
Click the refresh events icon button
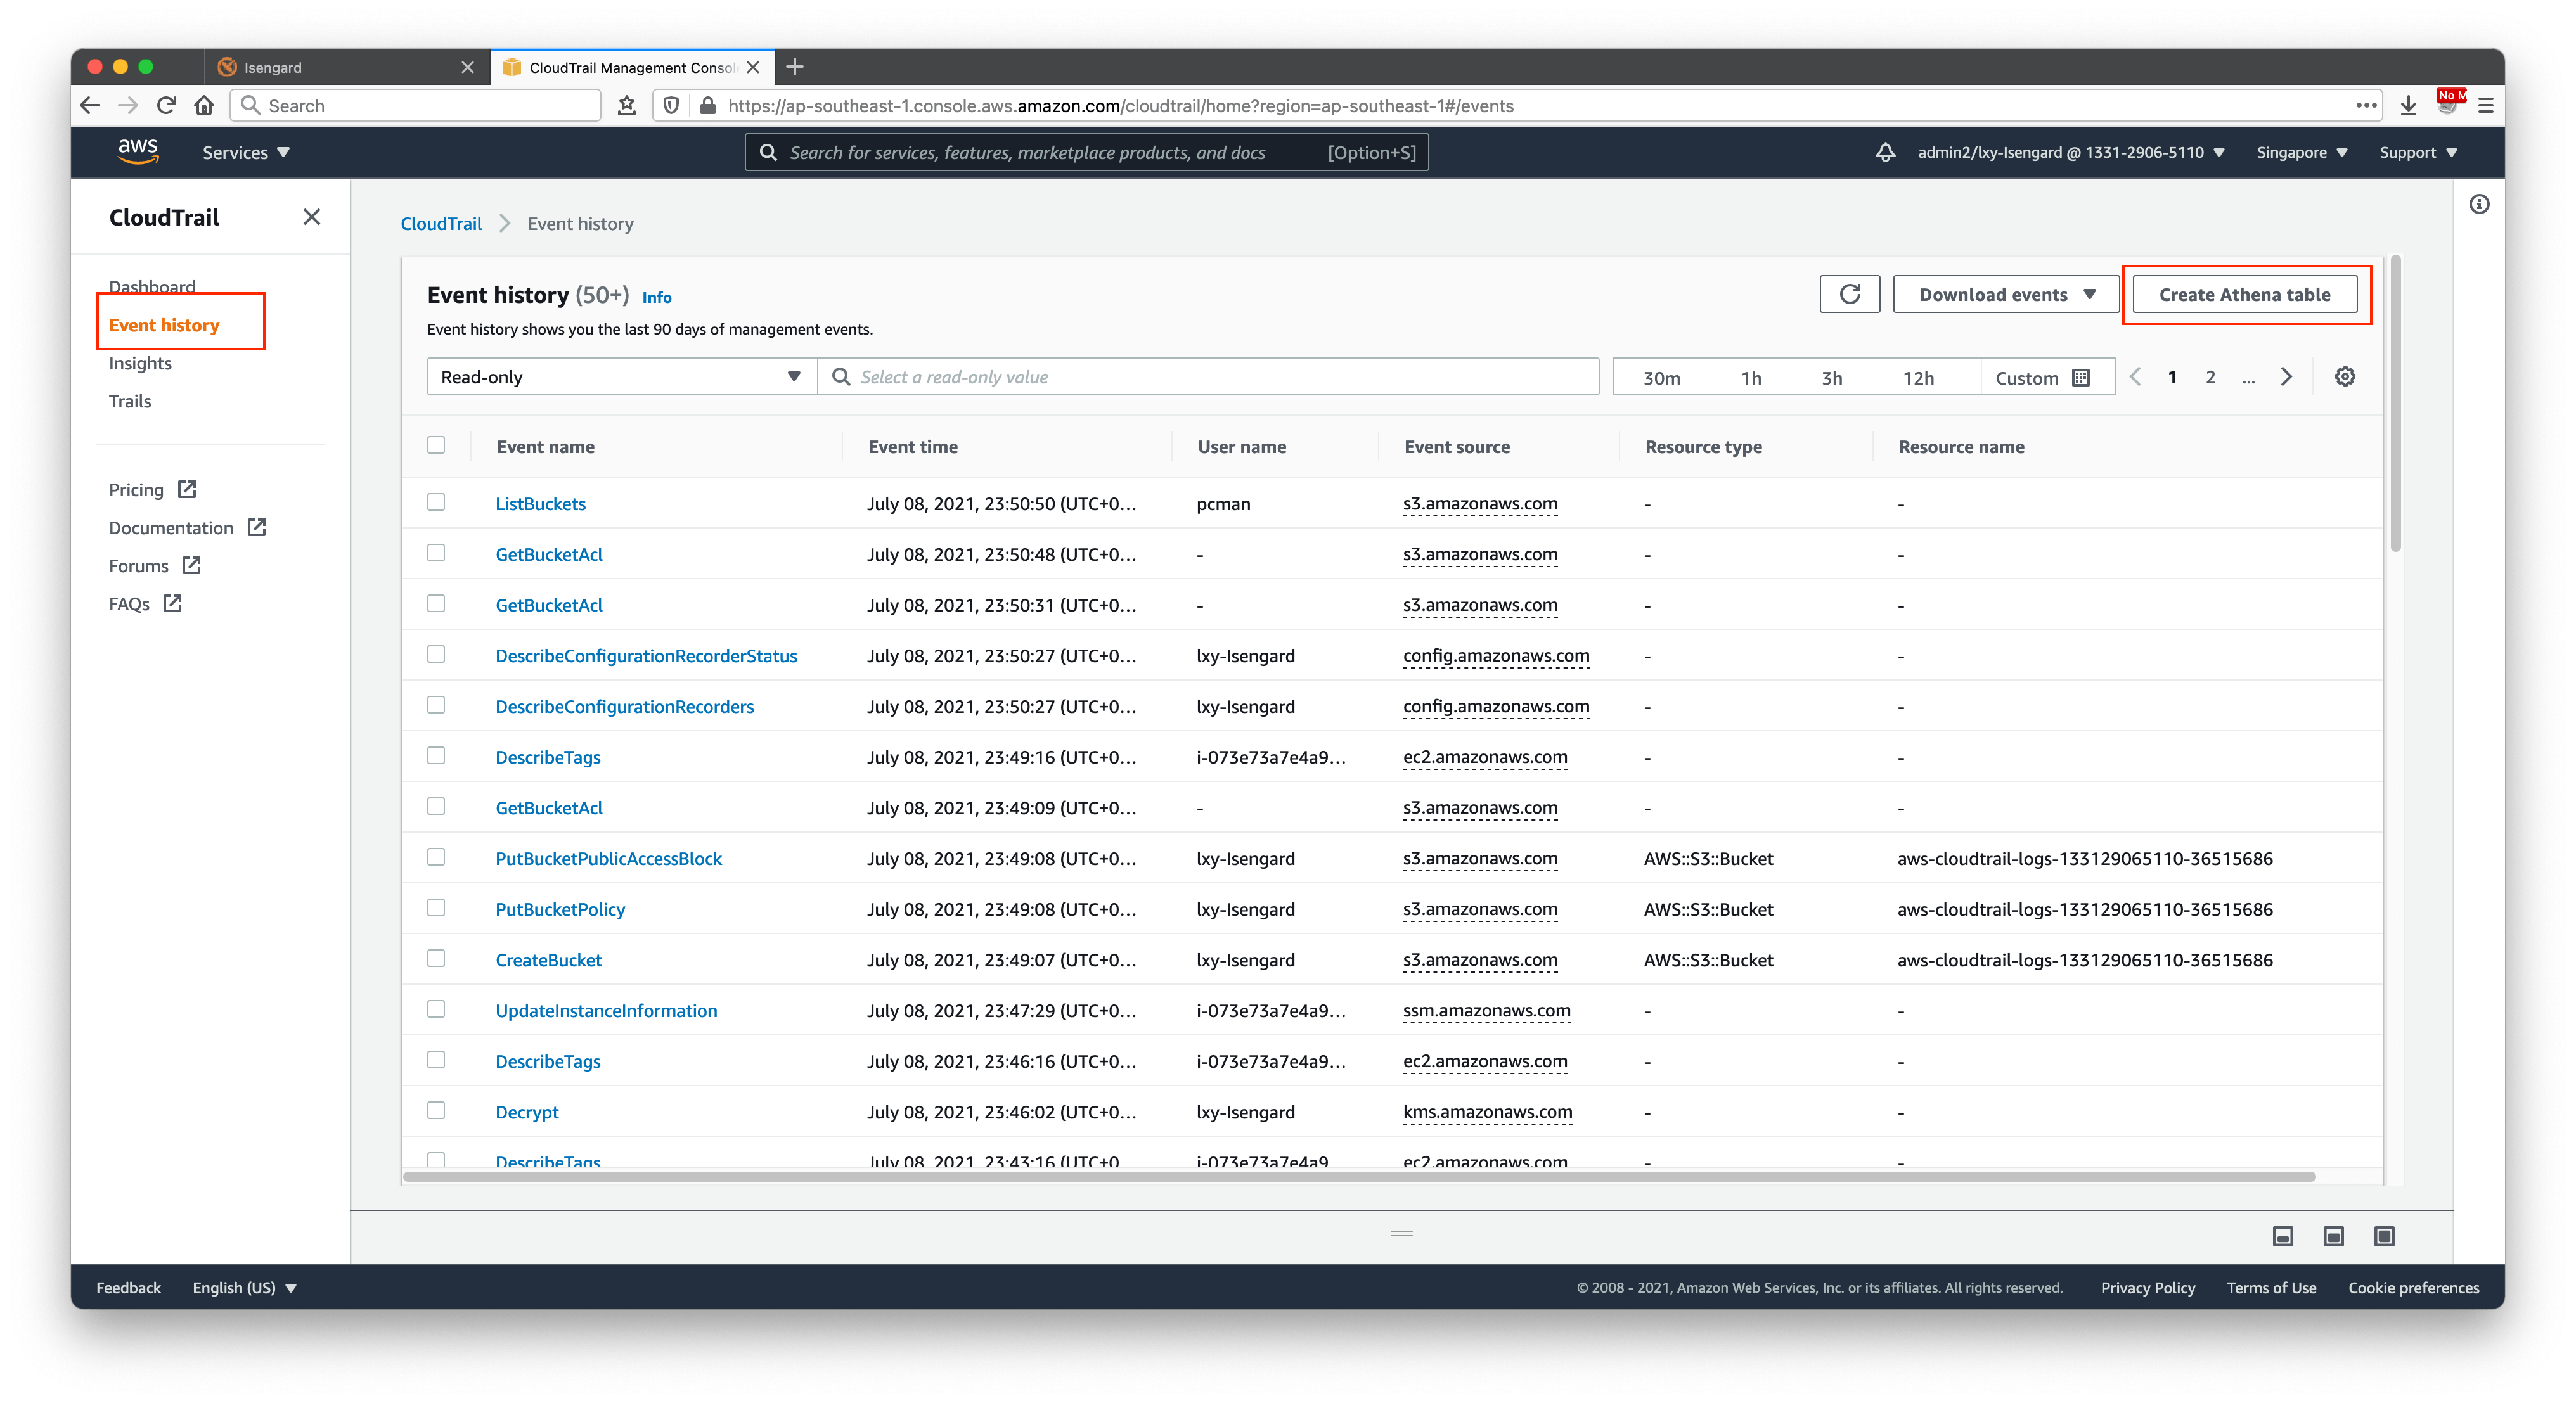[1849, 294]
